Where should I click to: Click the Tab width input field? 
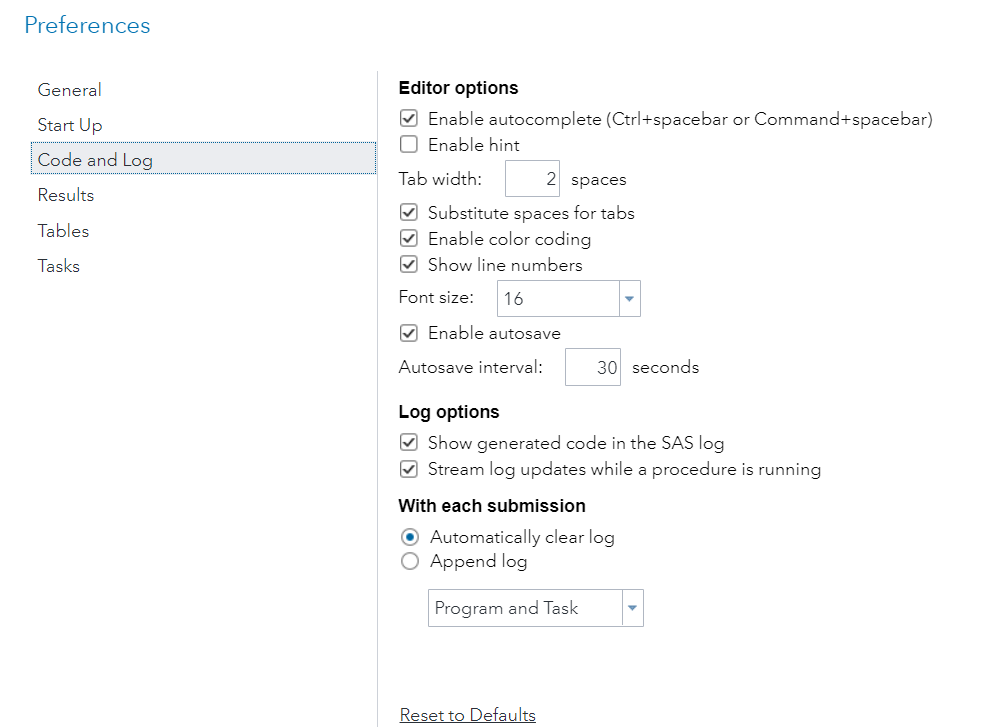click(x=532, y=180)
